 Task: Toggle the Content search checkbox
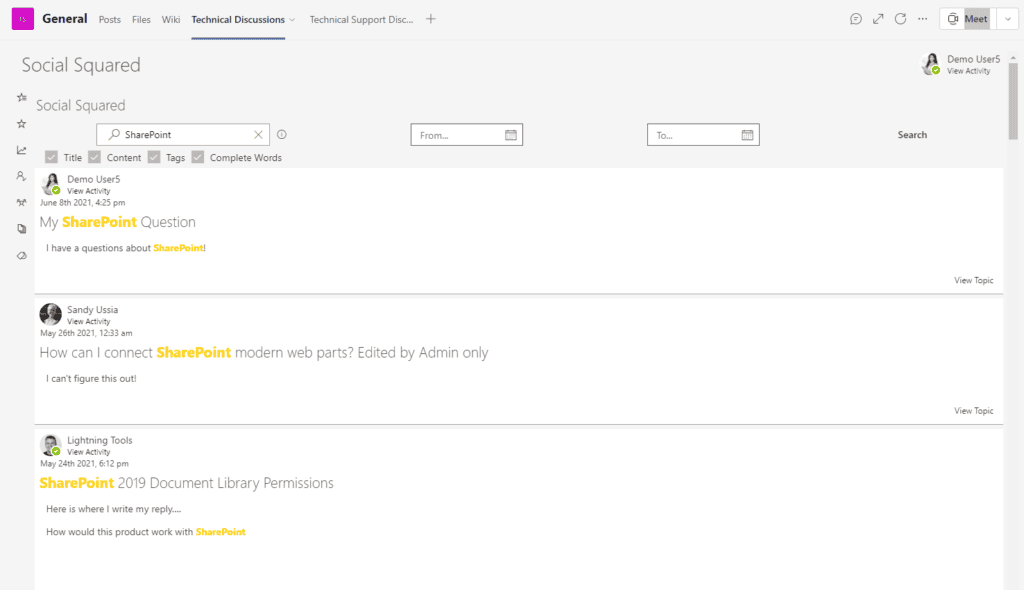tap(94, 157)
